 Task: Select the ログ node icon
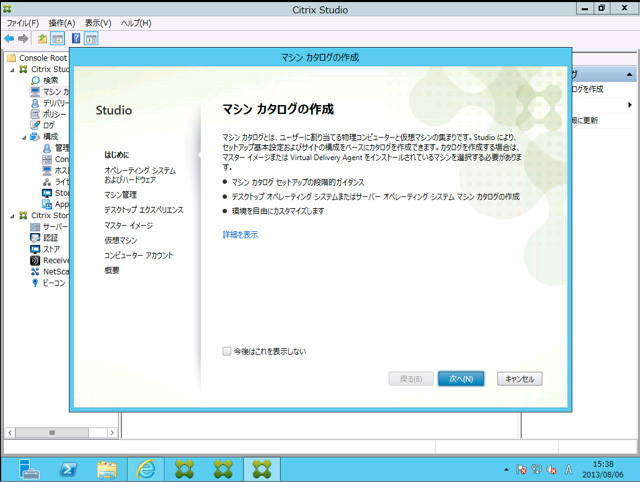pyautogui.click(x=36, y=125)
